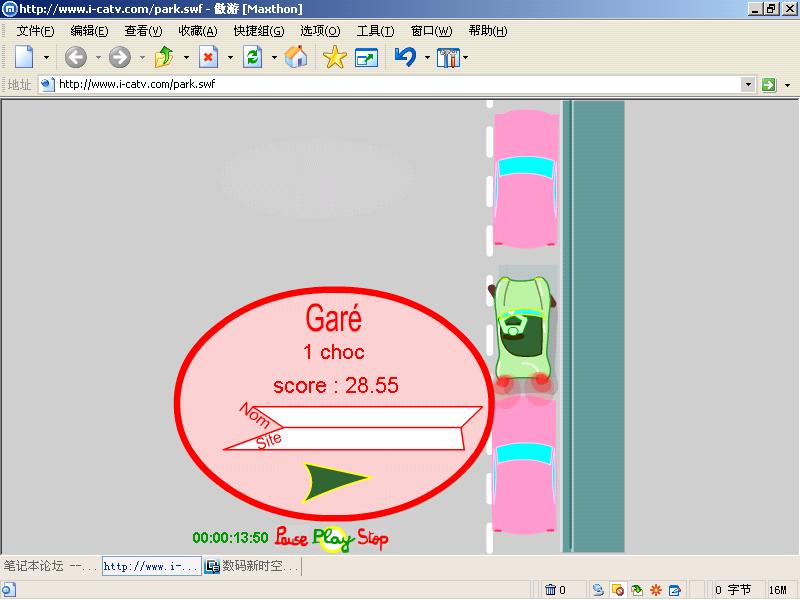Click the score : 28.55 text

pos(336,385)
